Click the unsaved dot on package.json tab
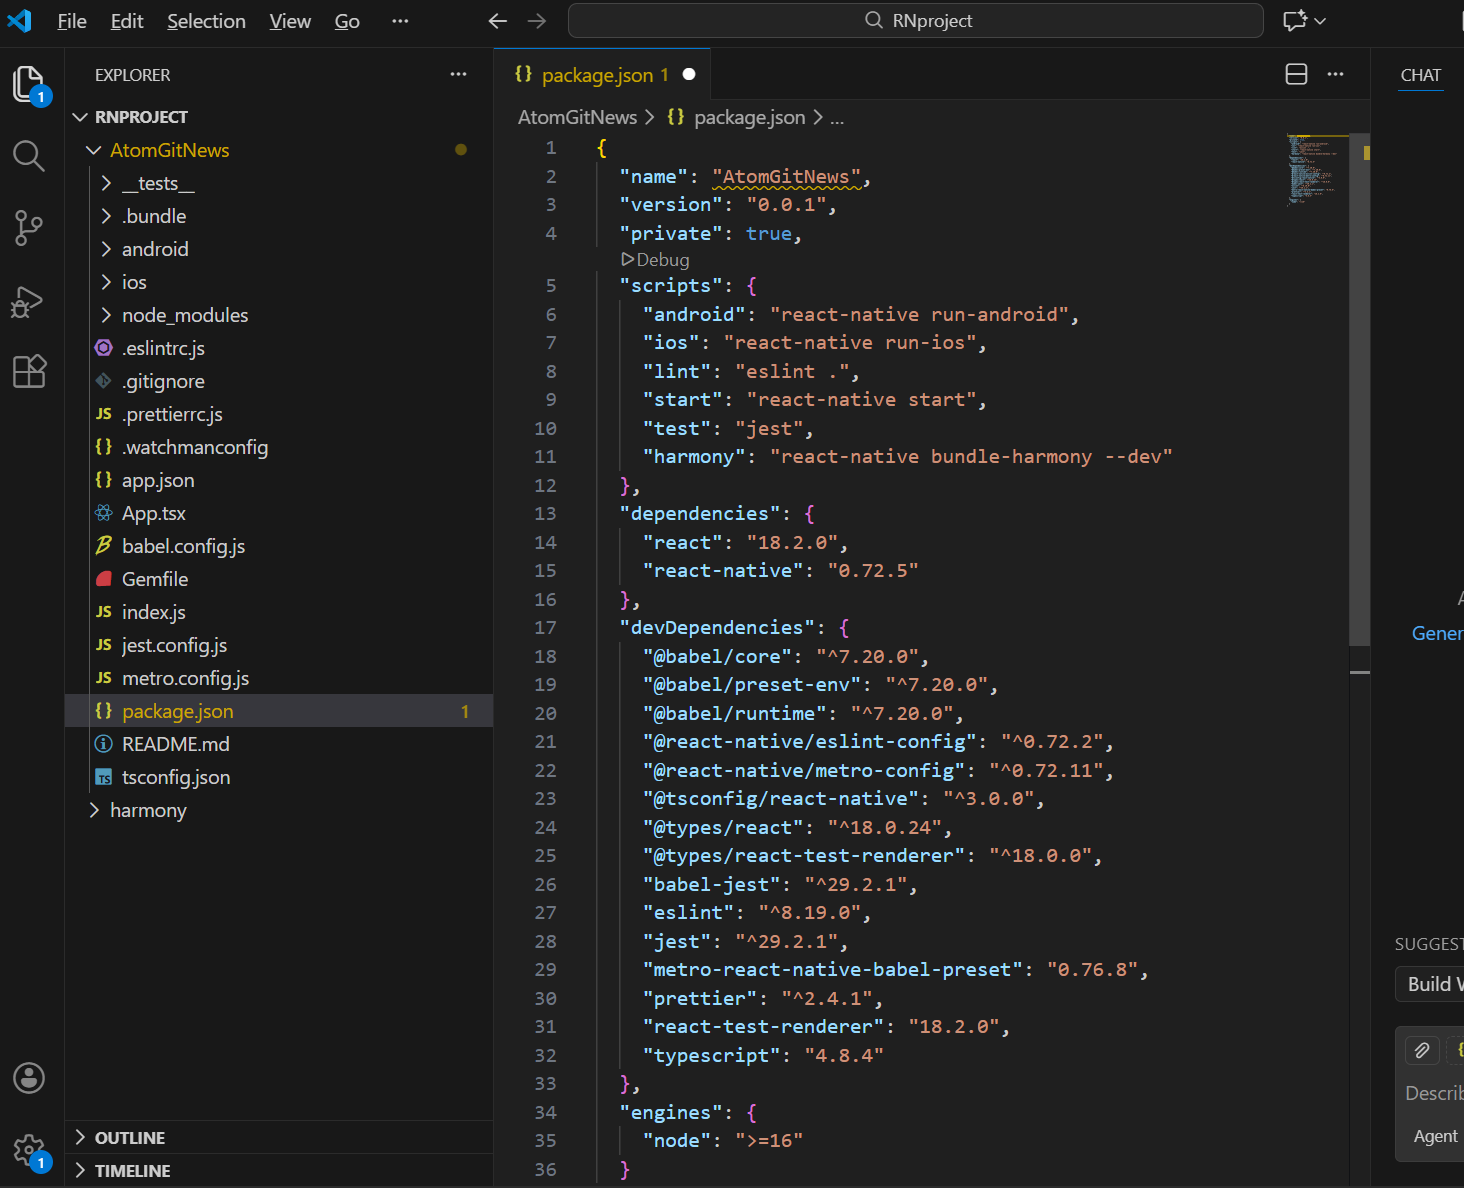1464x1188 pixels. click(x=689, y=74)
